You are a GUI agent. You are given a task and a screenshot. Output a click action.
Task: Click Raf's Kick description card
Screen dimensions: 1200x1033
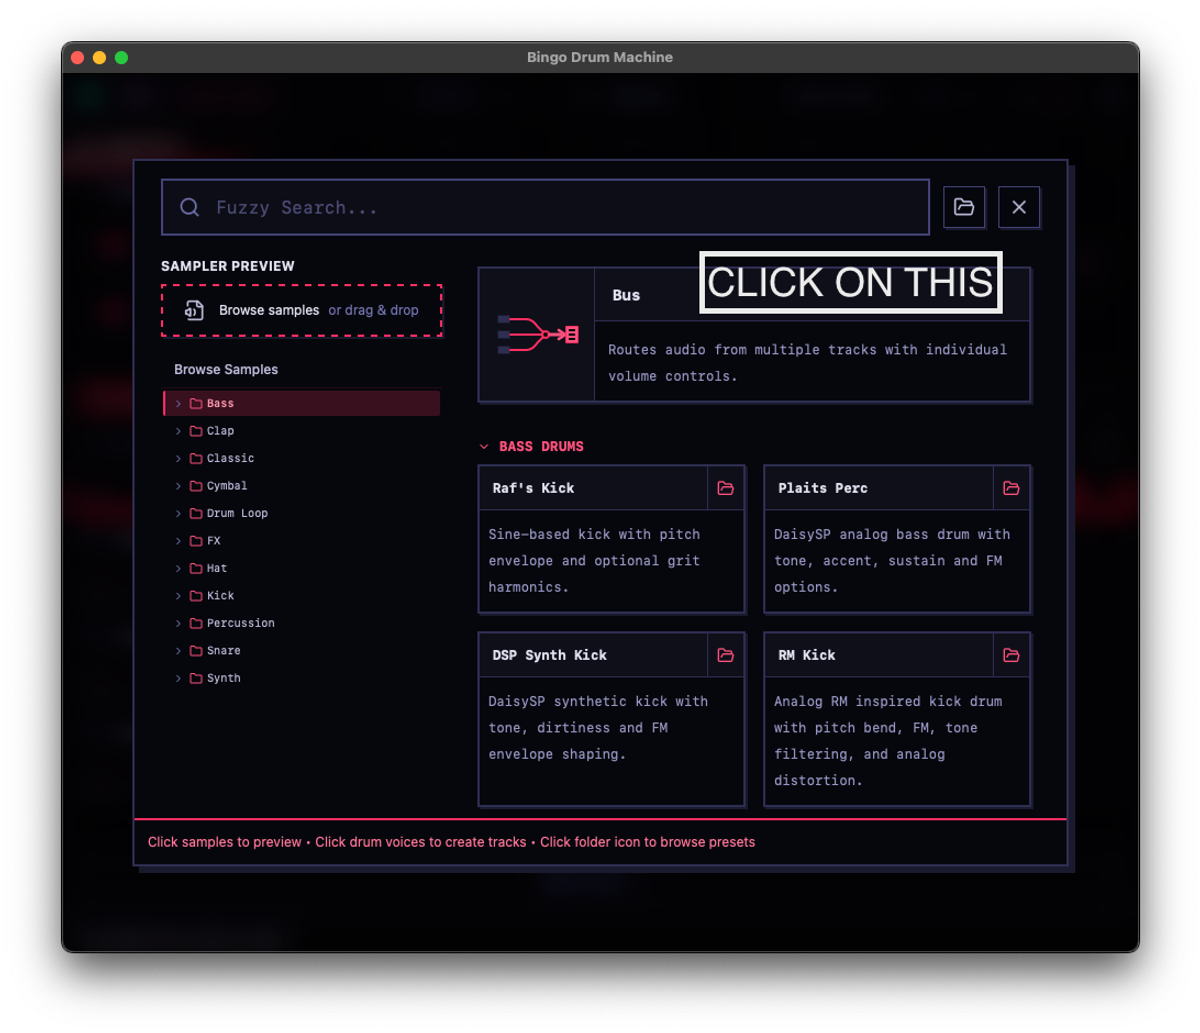tap(611, 560)
